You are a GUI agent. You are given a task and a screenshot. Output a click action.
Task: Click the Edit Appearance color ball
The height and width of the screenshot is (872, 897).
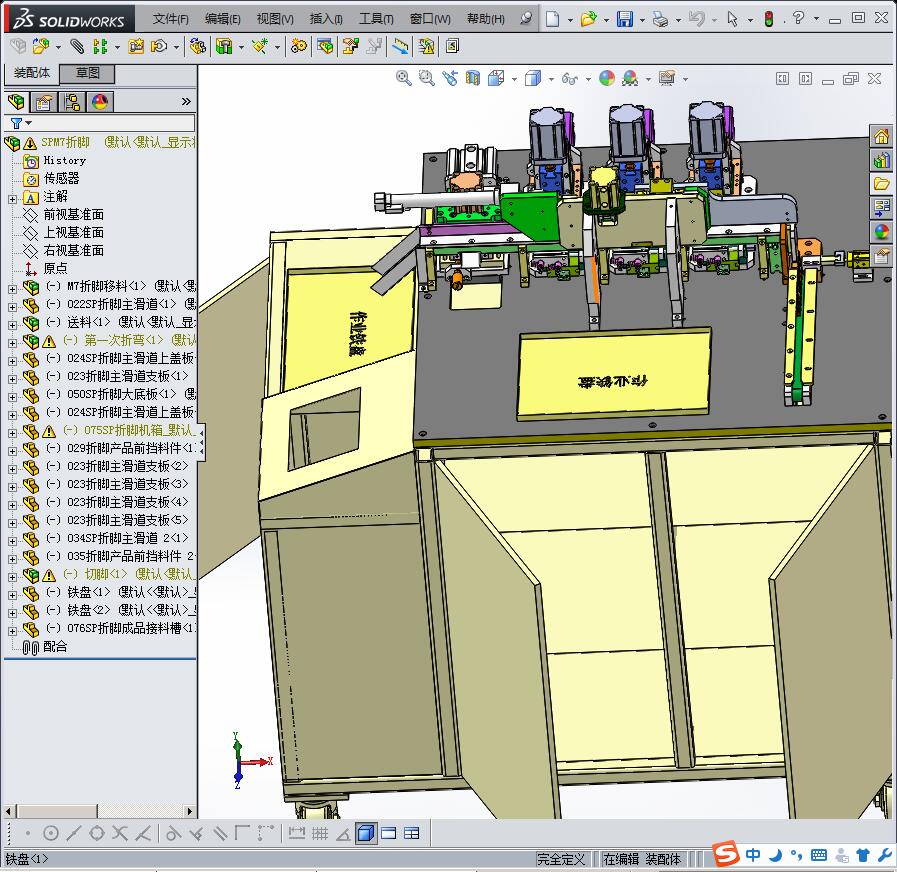pos(607,78)
